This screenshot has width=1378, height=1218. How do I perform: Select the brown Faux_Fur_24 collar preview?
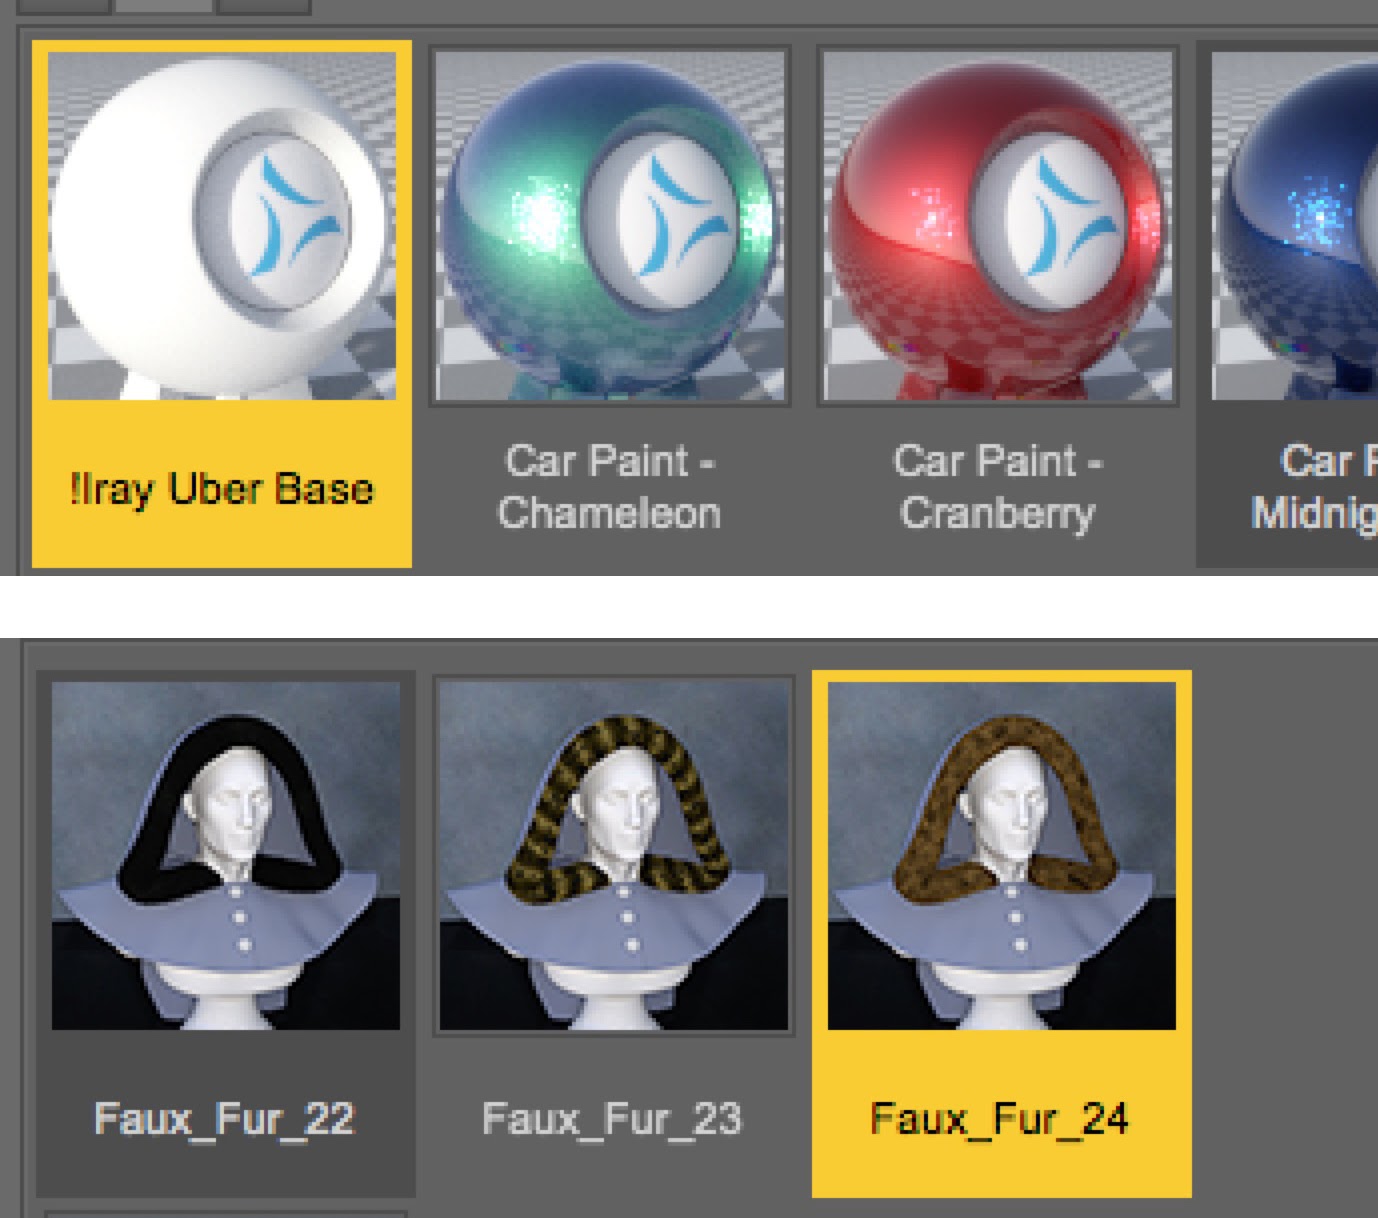click(1002, 856)
